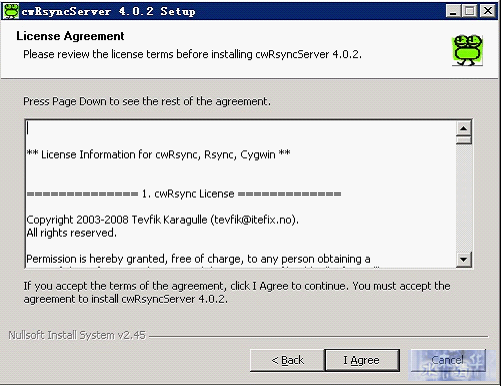Viewport: 501px width, 386px height.
Task: Click the scrollbar thumb in the license box
Action: (x=464, y=140)
